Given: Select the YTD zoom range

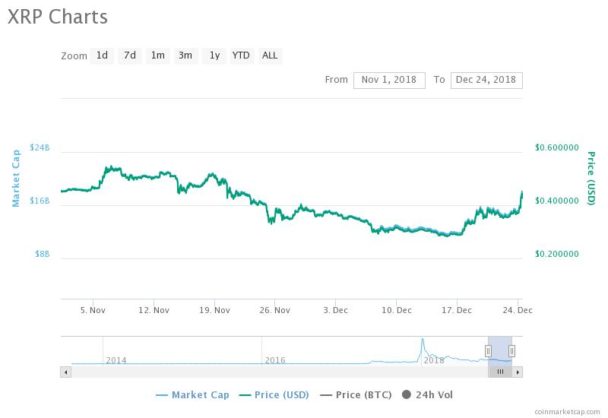Looking at the screenshot, I should pos(241,55).
